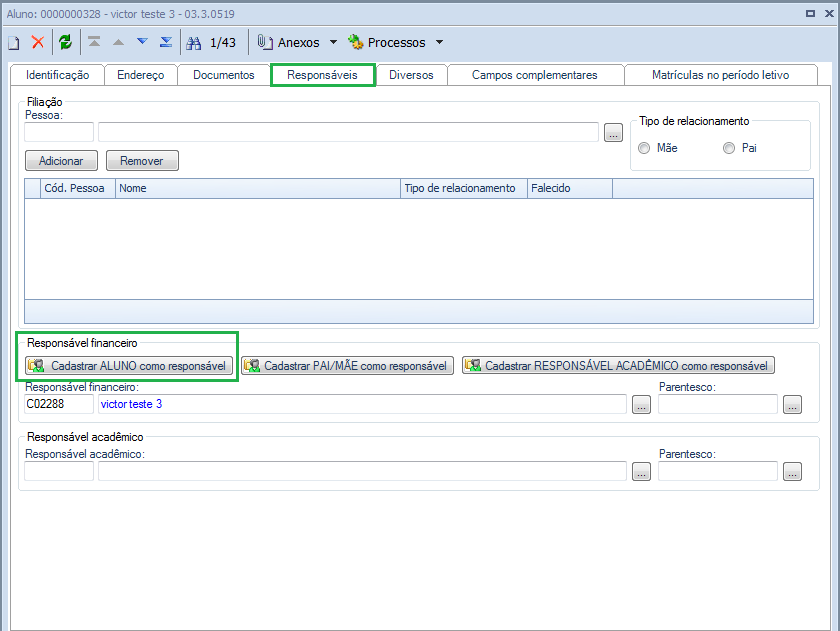Open Matrículas no período letivo tab
The height and width of the screenshot is (631, 840).
pyautogui.click(x=721, y=75)
